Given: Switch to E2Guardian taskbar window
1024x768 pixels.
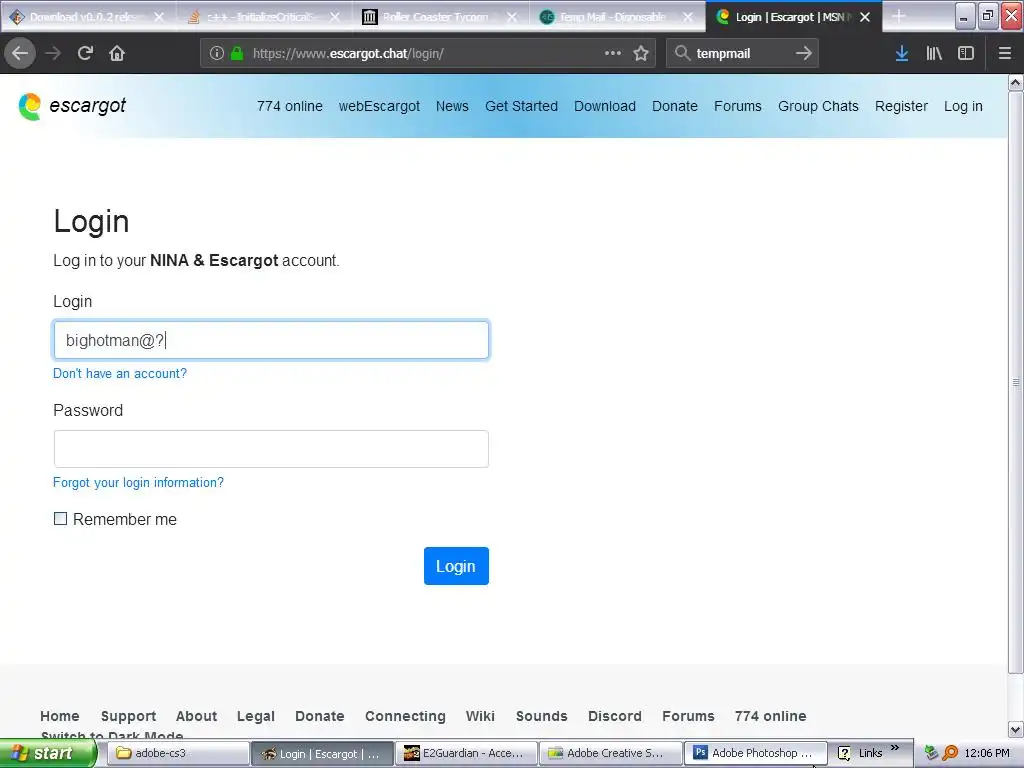Looking at the screenshot, I should (466, 753).
